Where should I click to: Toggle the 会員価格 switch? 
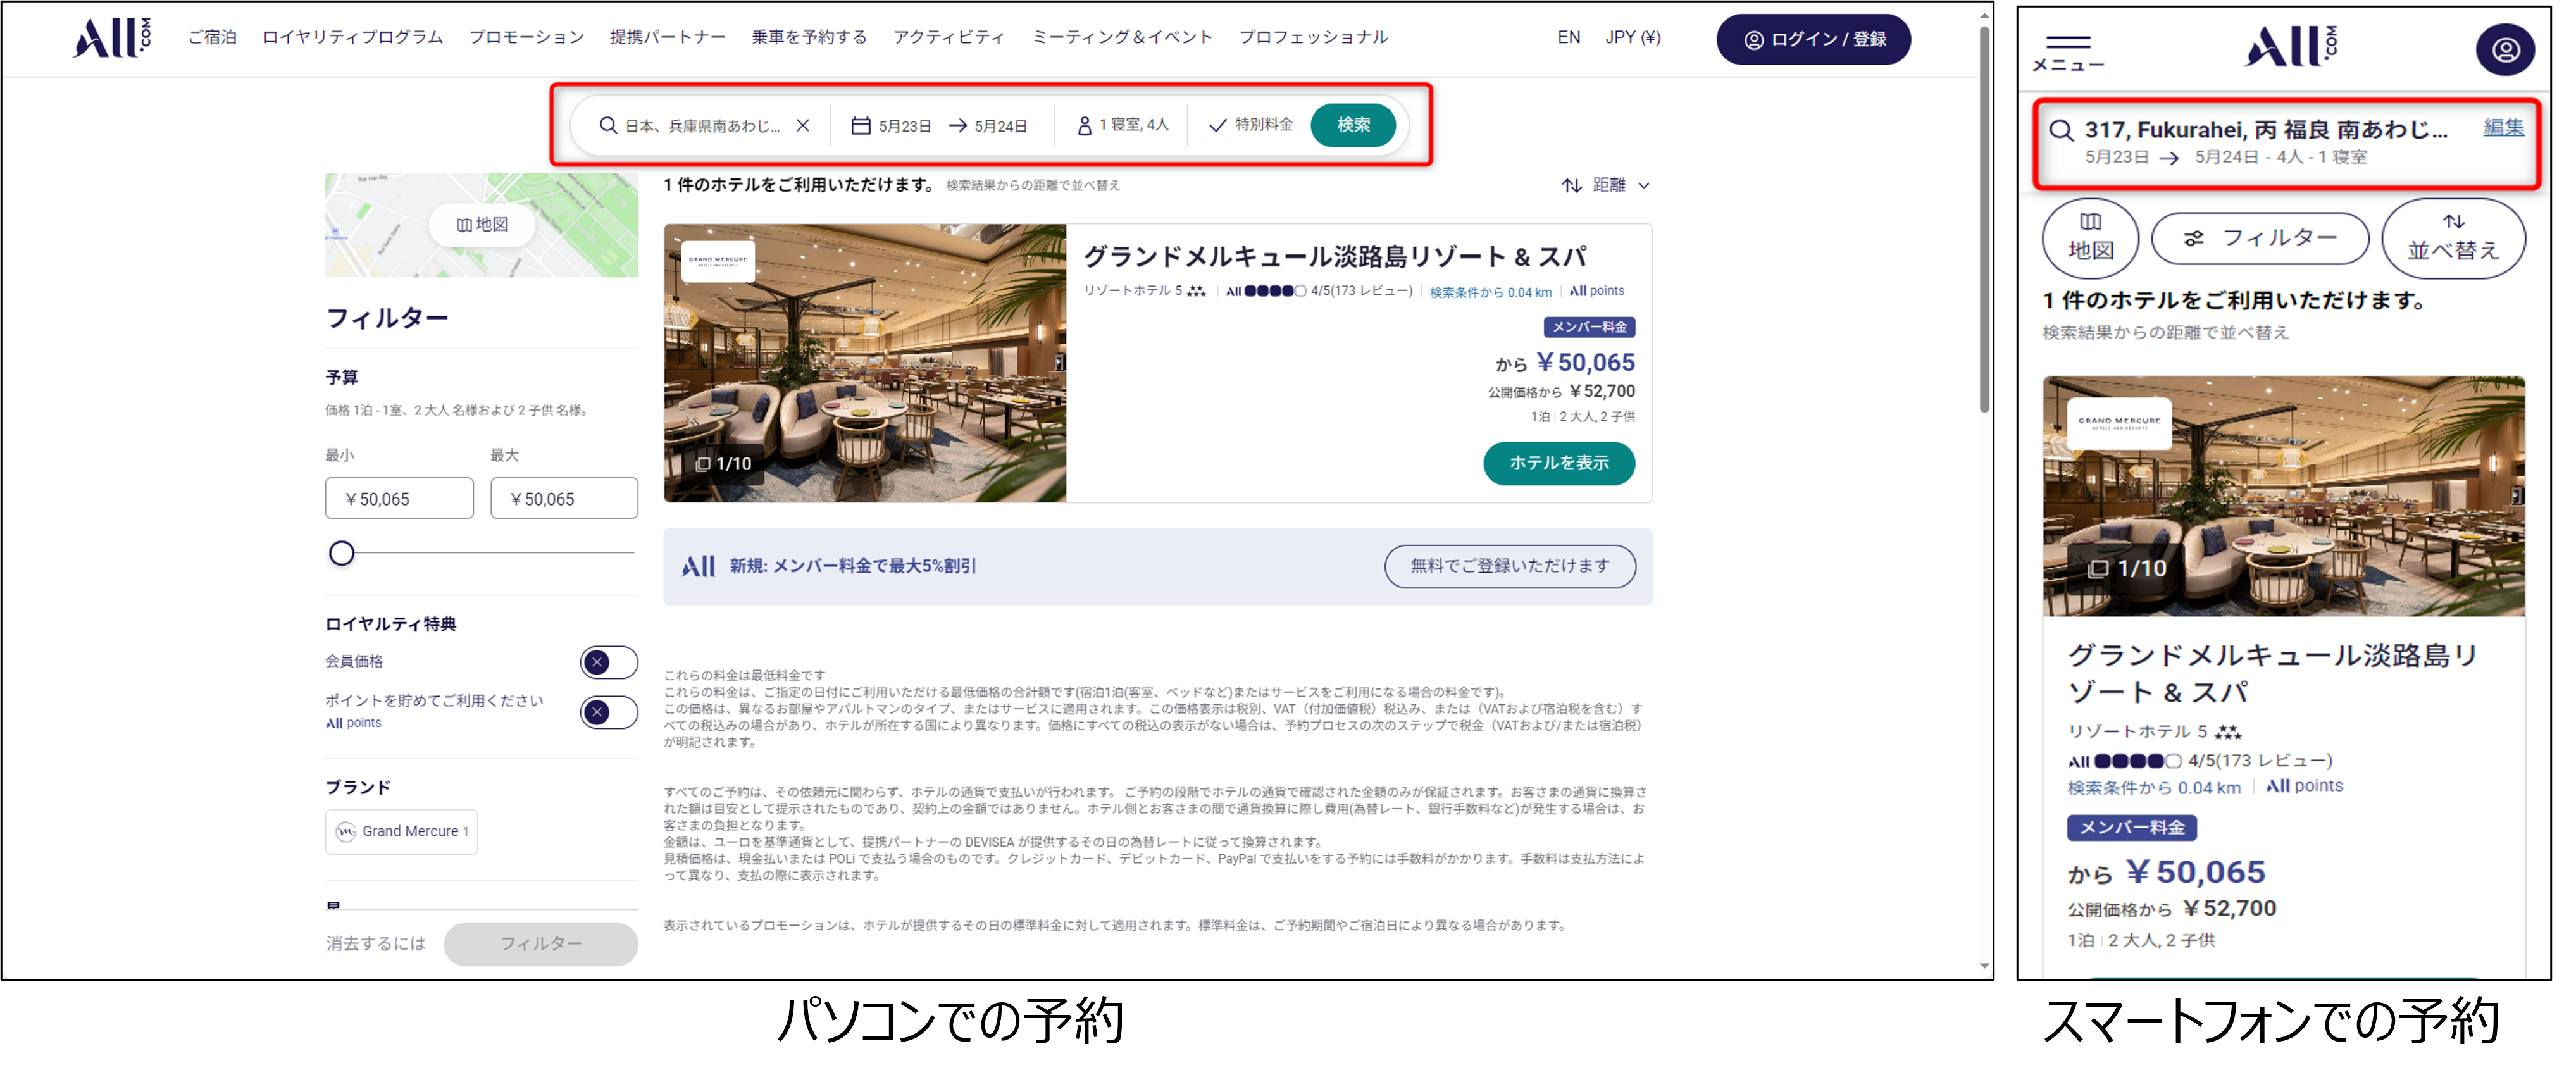pos(608,662)
